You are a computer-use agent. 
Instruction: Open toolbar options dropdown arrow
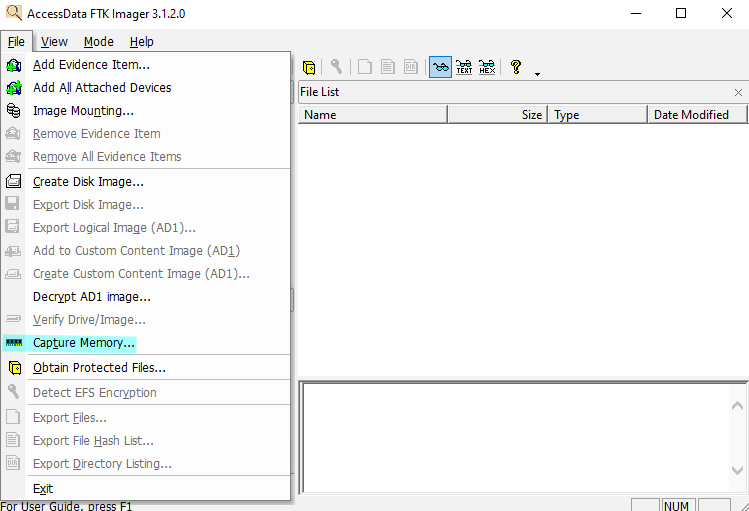point(537,74)
